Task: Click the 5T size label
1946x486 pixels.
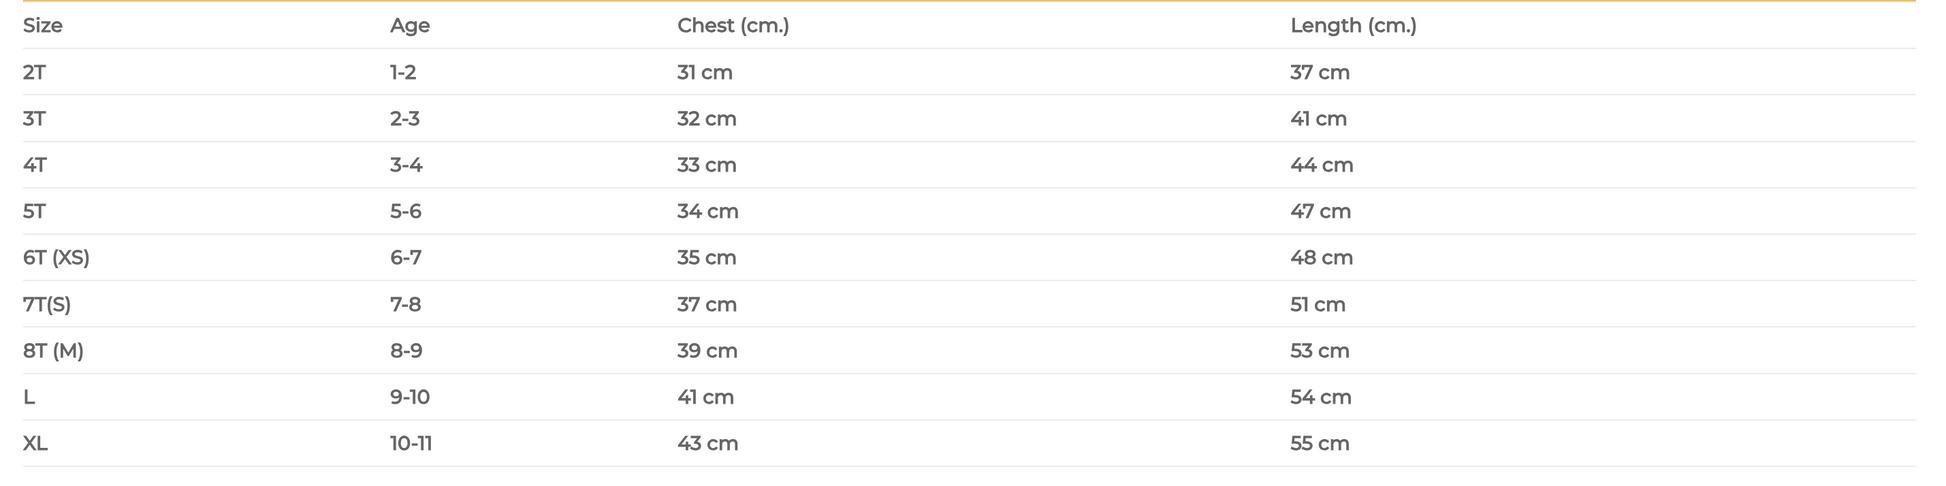Action: (x=35, y=212)
